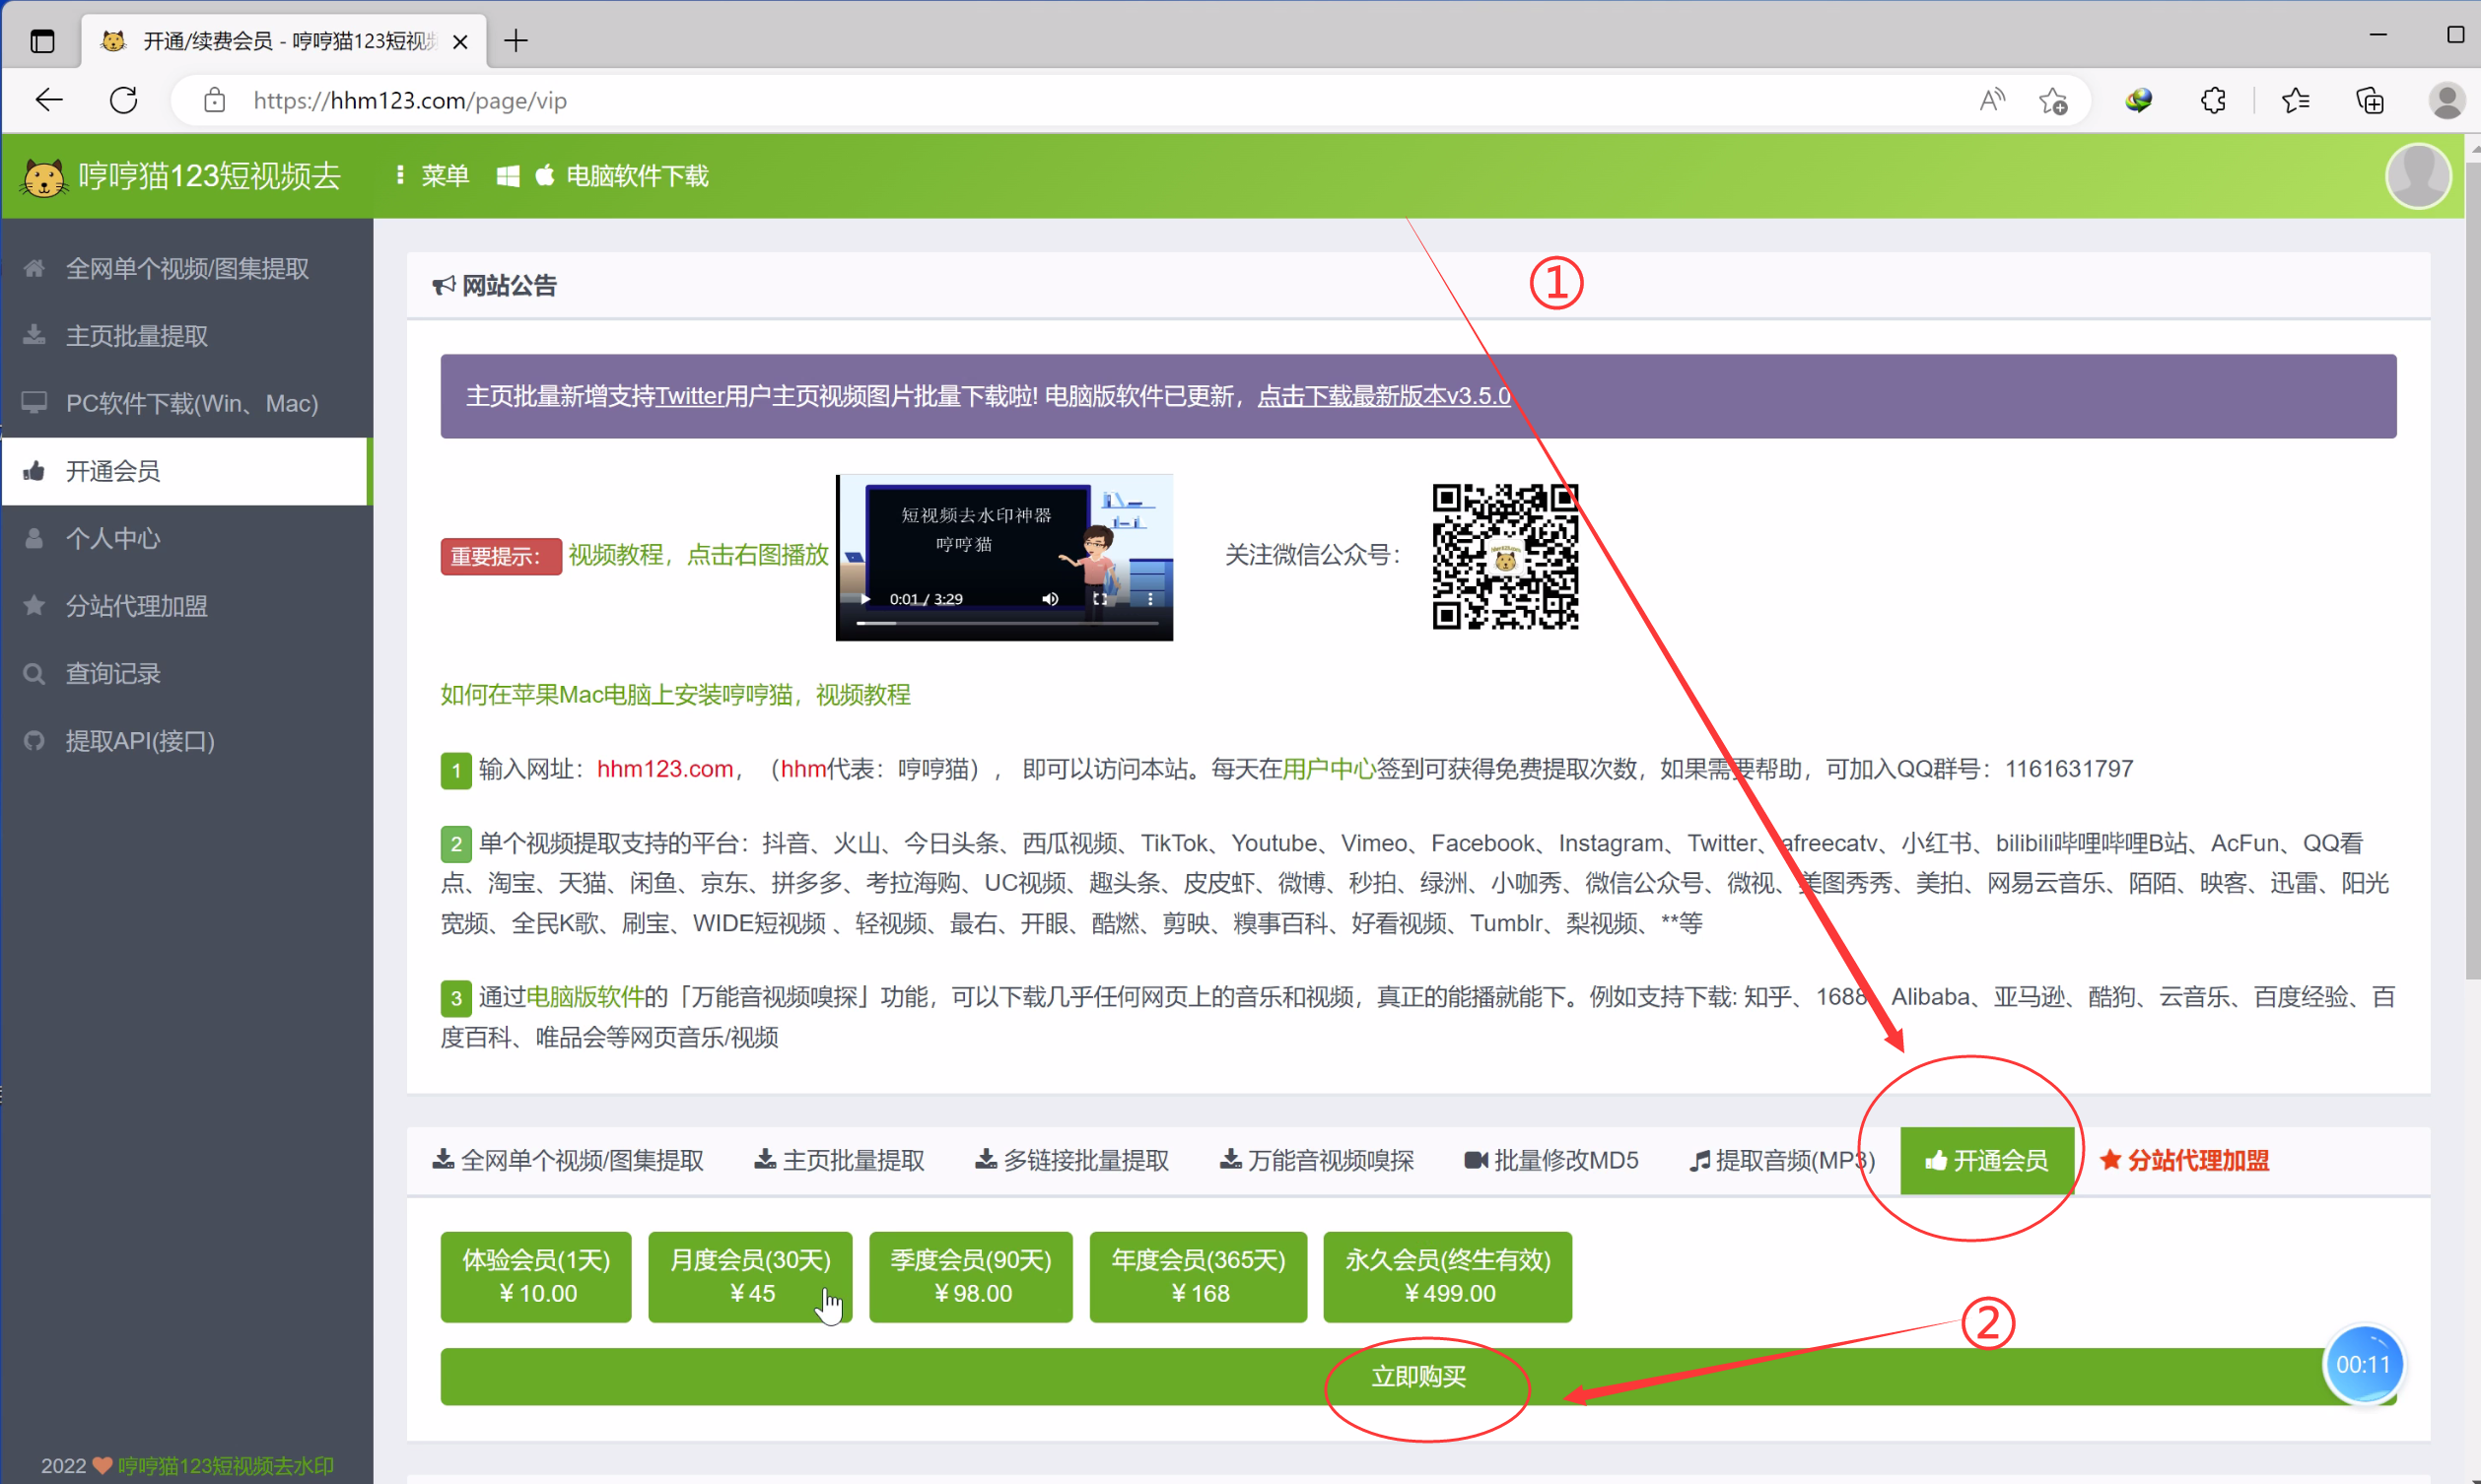Click browser refresh icon
Screen dimensions: 2481x1484
[x=123, y=100]
